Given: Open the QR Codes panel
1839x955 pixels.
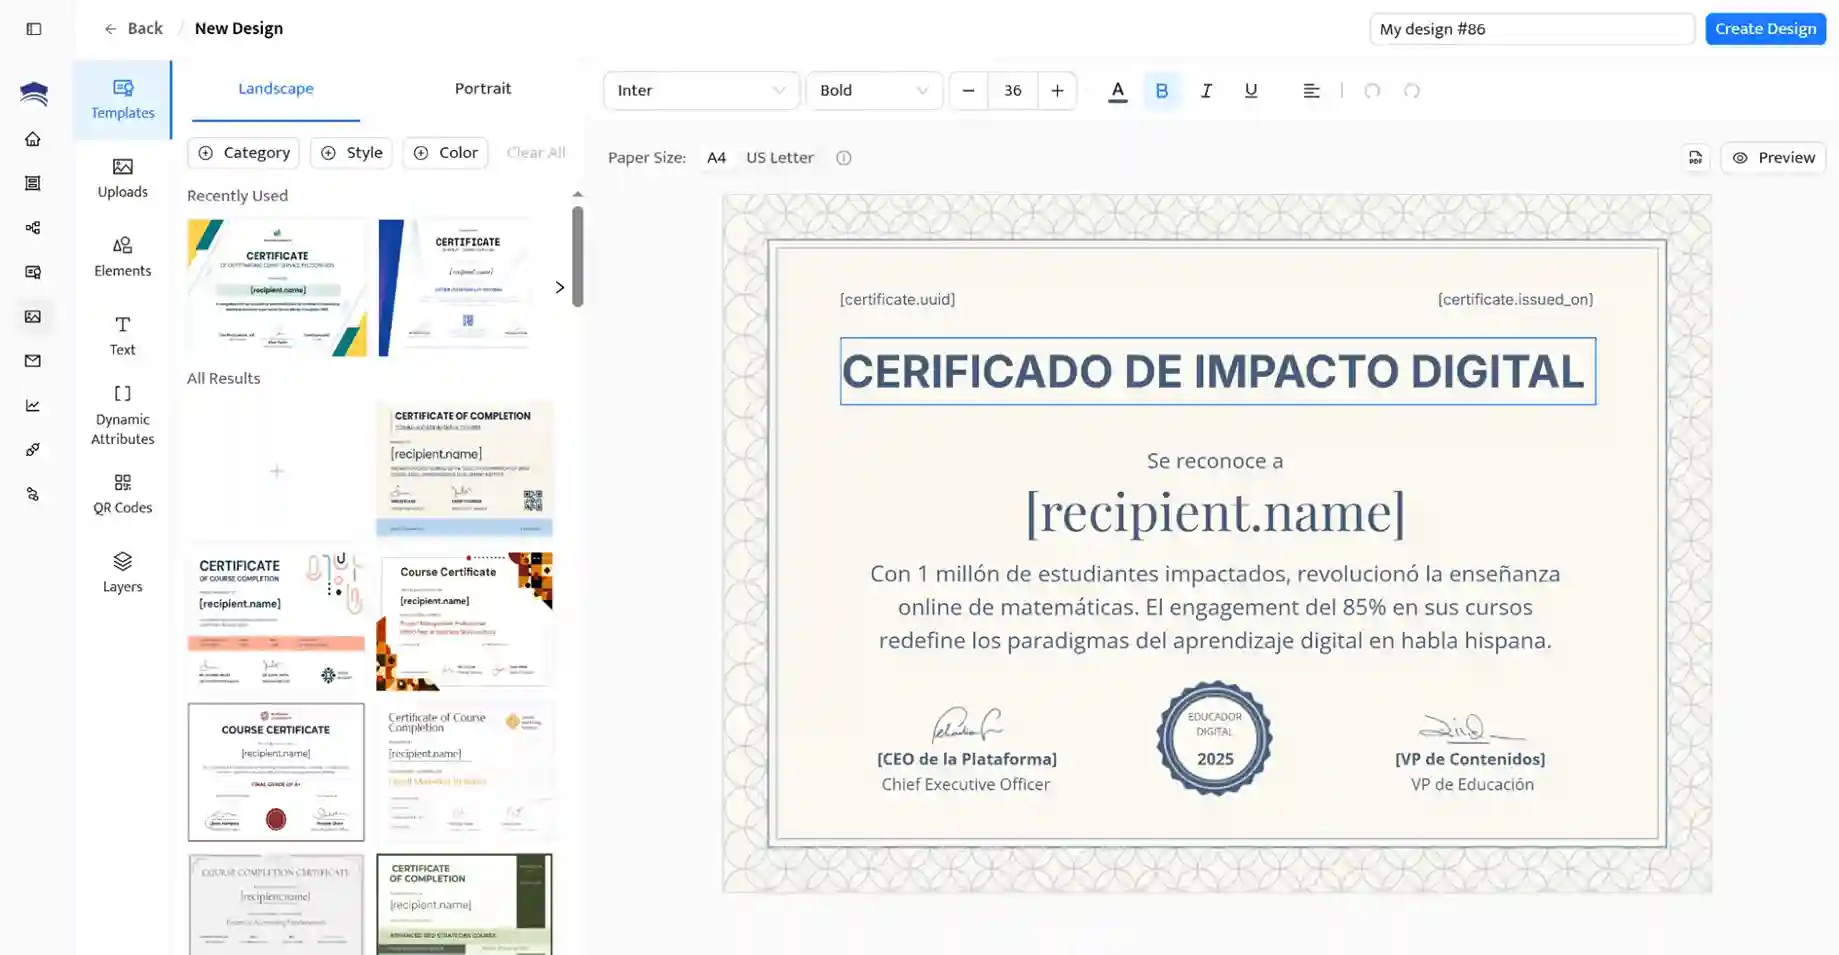Looking at the screenshot, I should pos(122,494).
